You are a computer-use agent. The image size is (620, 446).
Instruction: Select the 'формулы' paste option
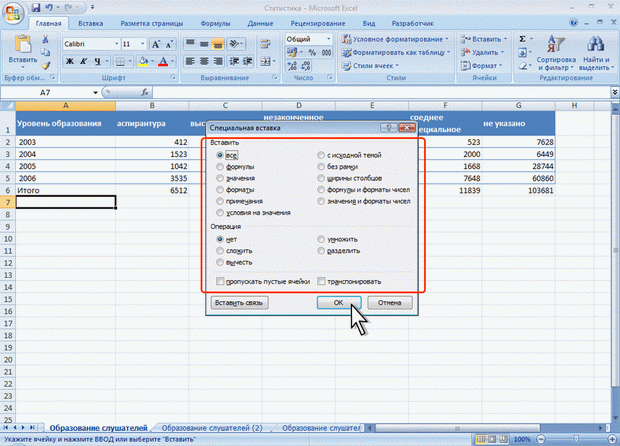coord(220,167)
